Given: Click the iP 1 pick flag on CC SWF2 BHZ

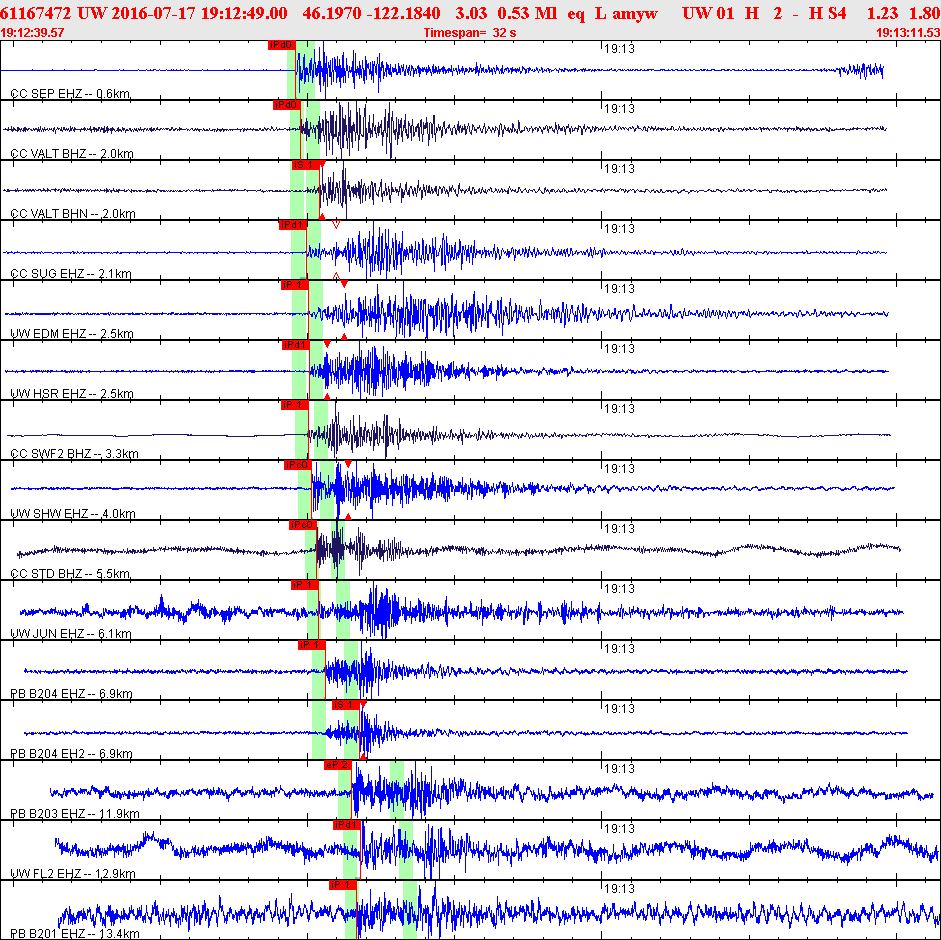Looking at the screenshot, I should (x=295, y=405).
